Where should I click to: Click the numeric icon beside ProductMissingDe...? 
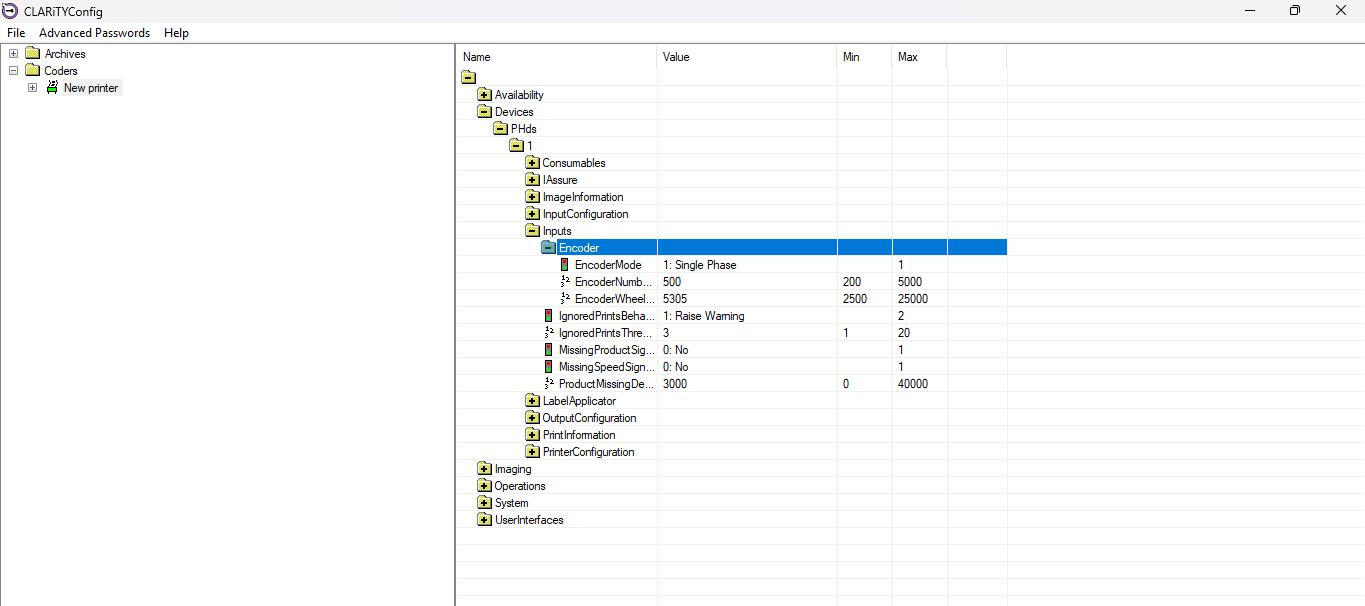point(548,384)
